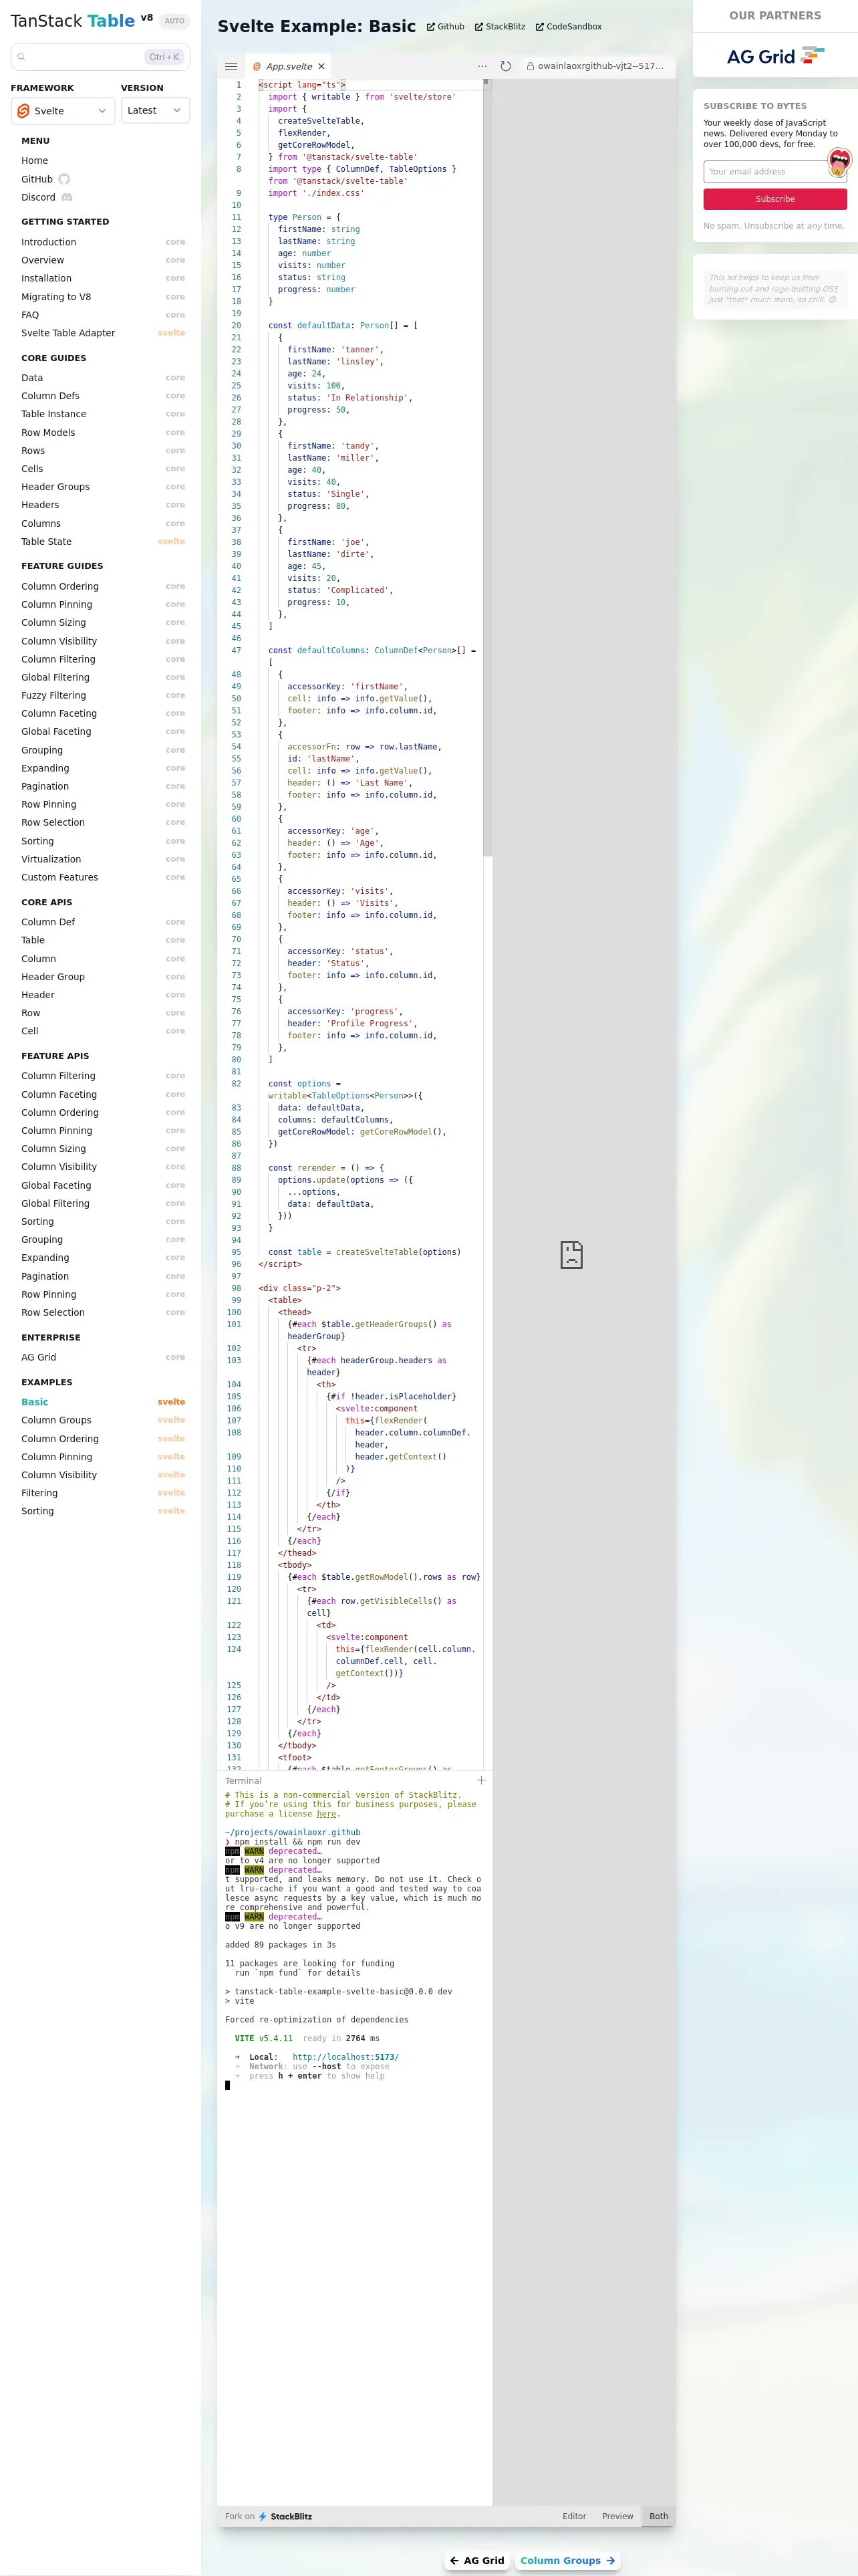Open the localhost:5173 link in terminal

click(x=345, y=2057)
